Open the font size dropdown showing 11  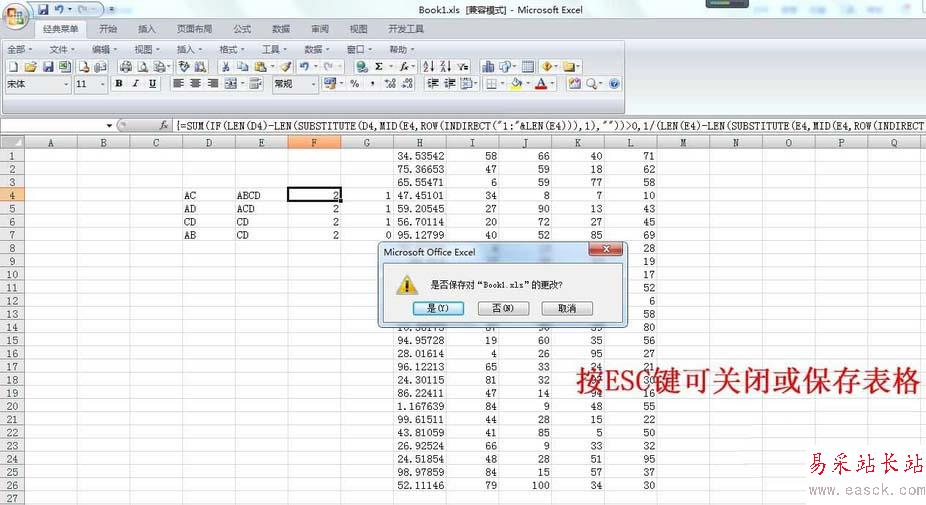click(102, 84)
